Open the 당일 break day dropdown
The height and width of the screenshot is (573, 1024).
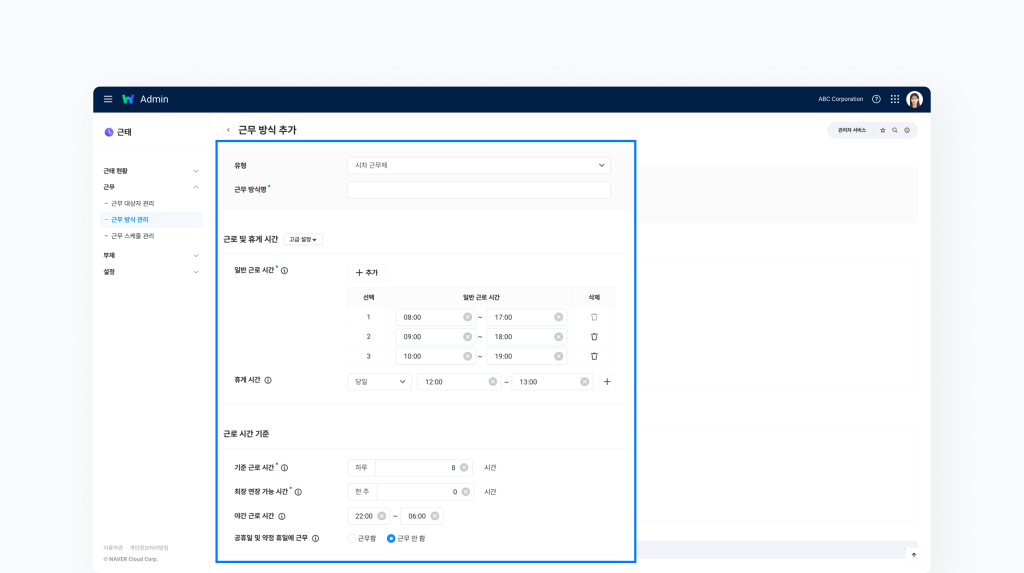click(378, 382)
